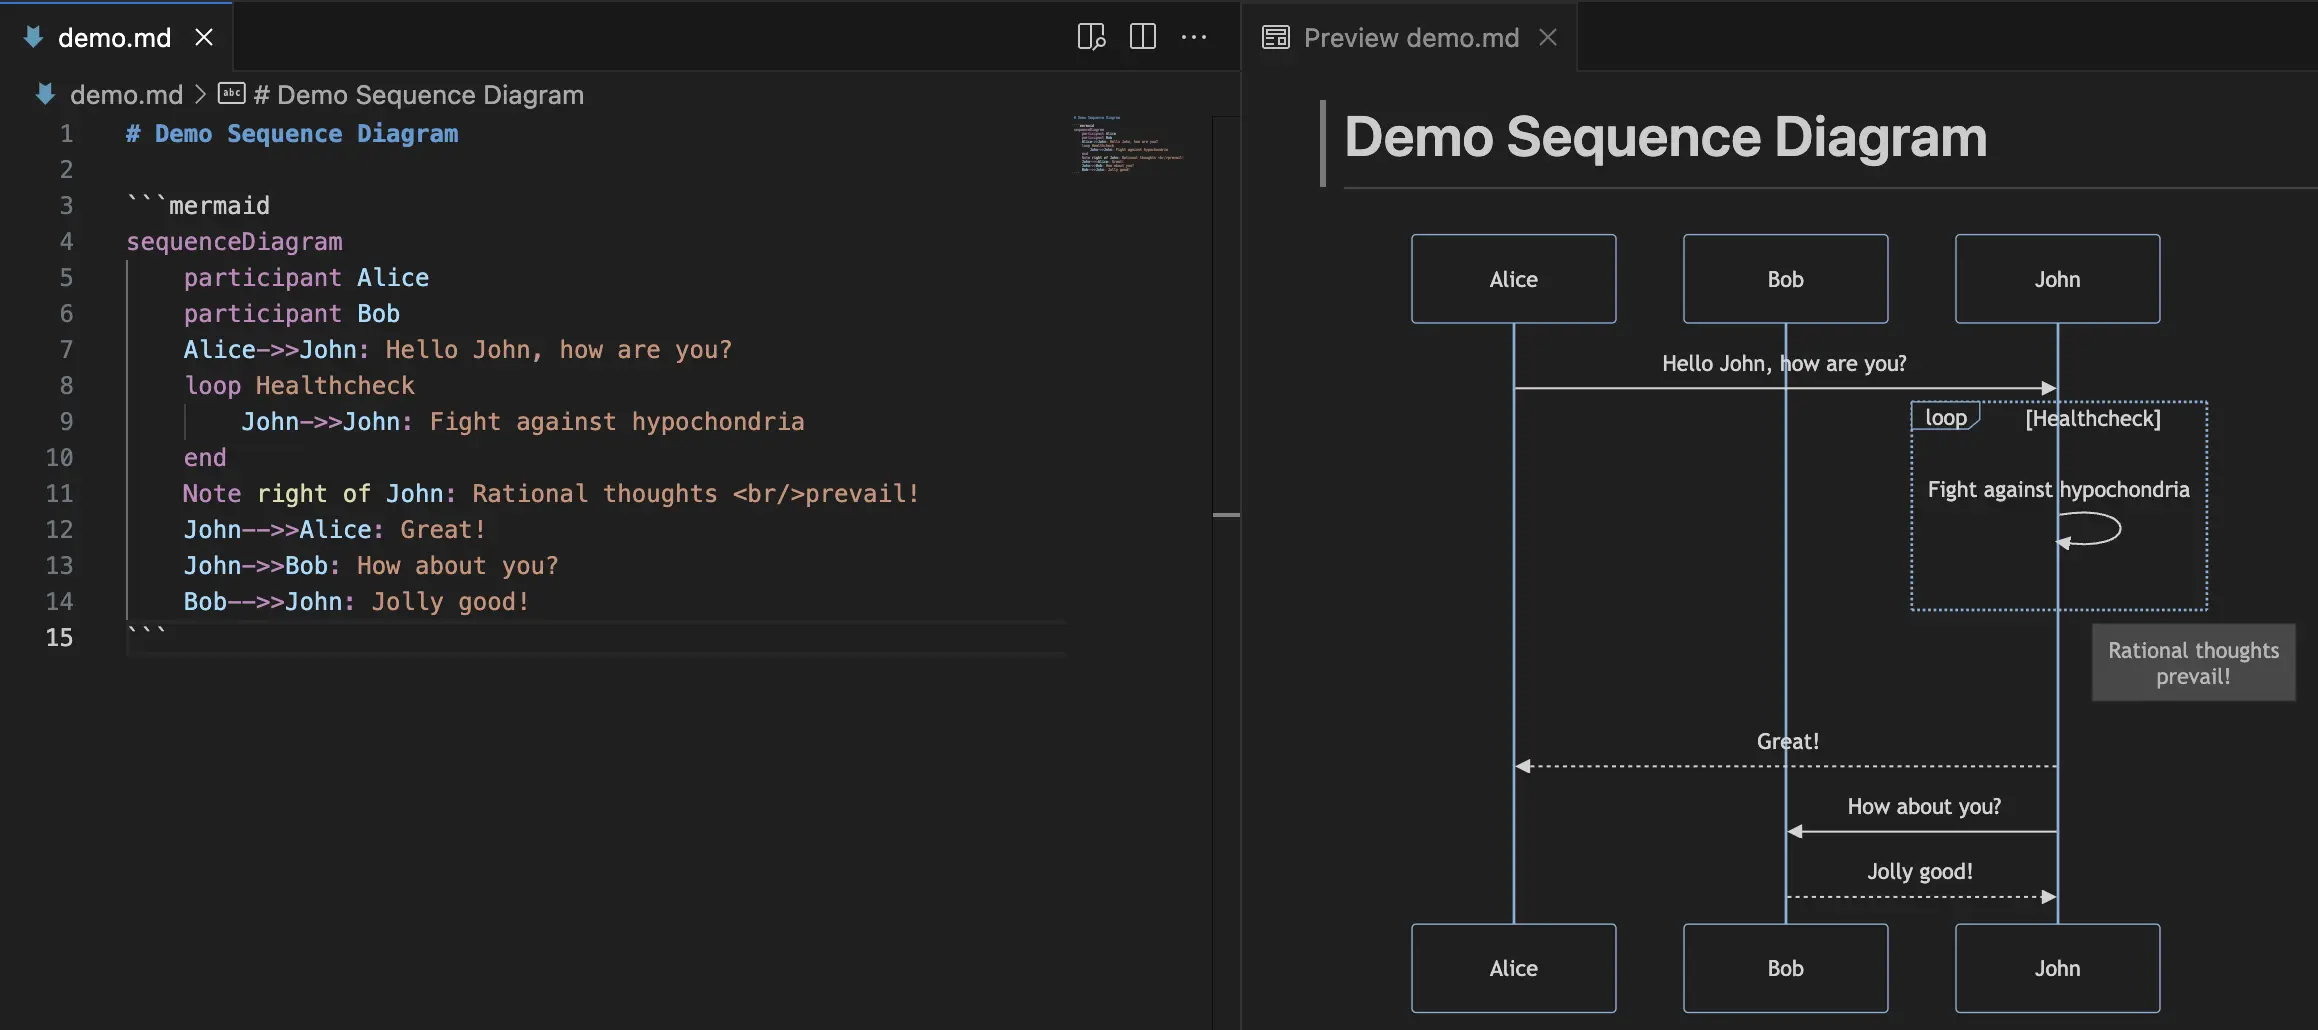
Task: Click bottom Alice participant box in diagram
Action: tap(1514, 968)
